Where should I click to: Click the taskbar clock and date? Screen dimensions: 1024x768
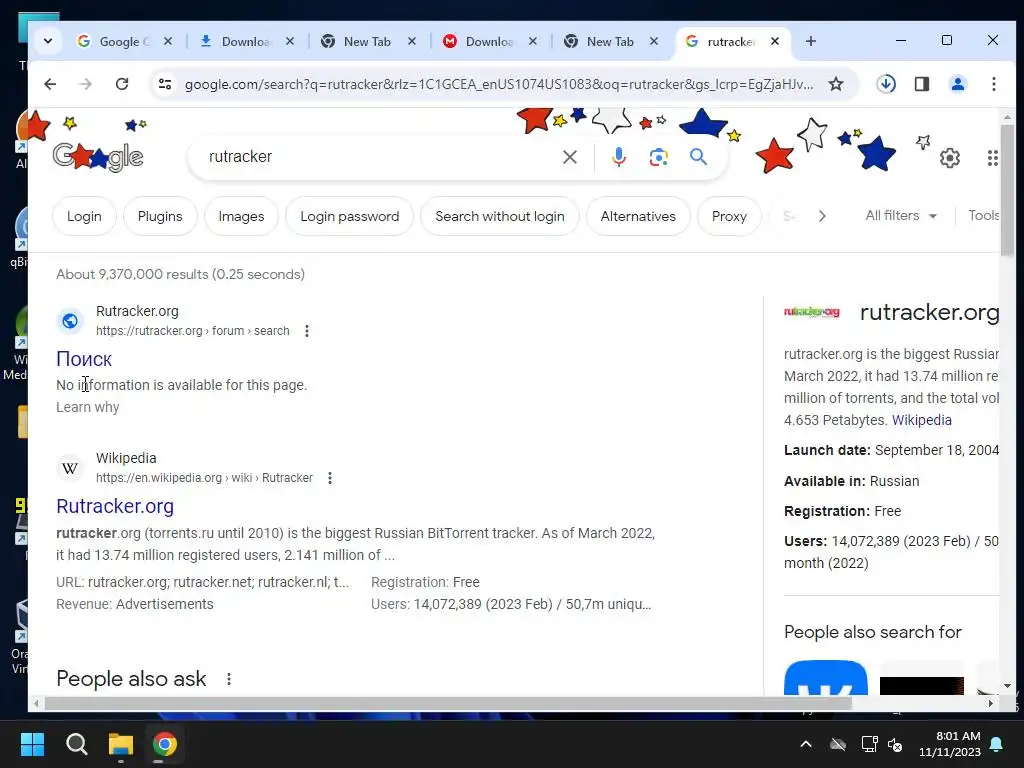[x=950, y=744]
